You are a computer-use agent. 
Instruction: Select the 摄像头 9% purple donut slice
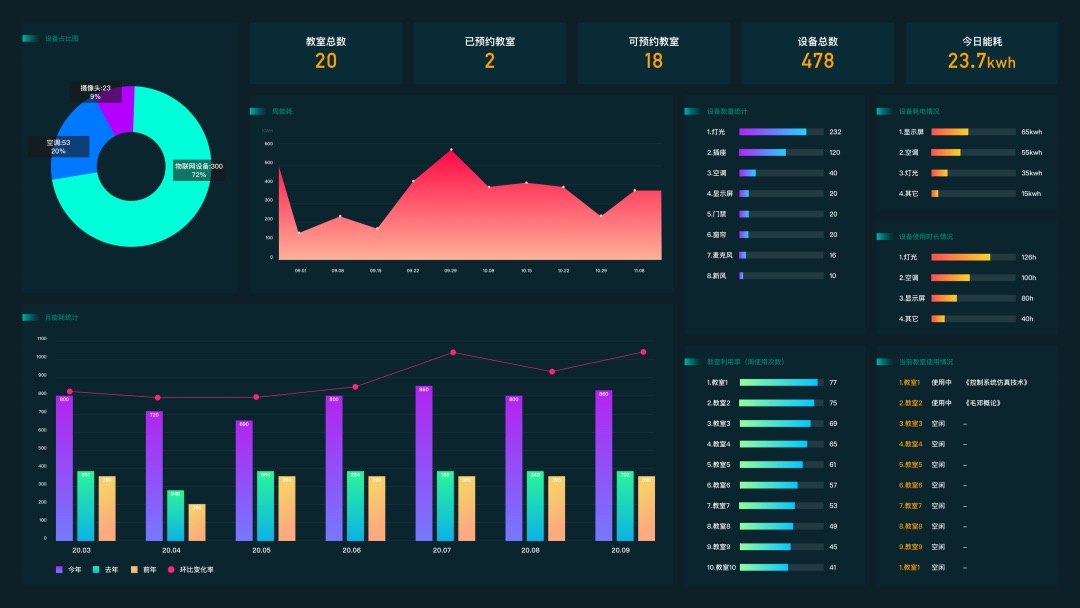pos(118,108)
